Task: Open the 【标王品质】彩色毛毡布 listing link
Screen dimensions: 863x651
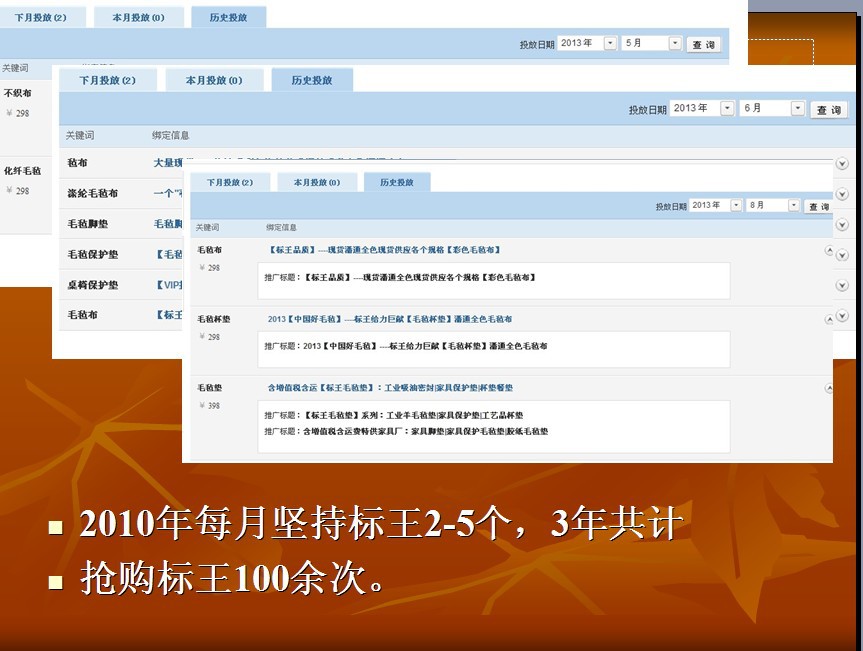Action: tap(384, 250)
